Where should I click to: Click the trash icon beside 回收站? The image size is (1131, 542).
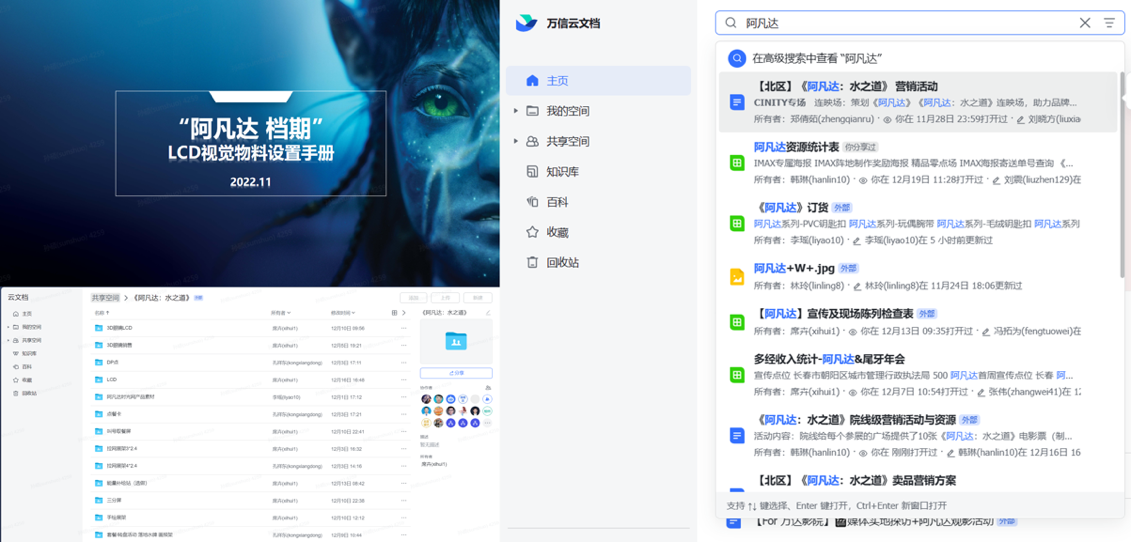(532, 263)
